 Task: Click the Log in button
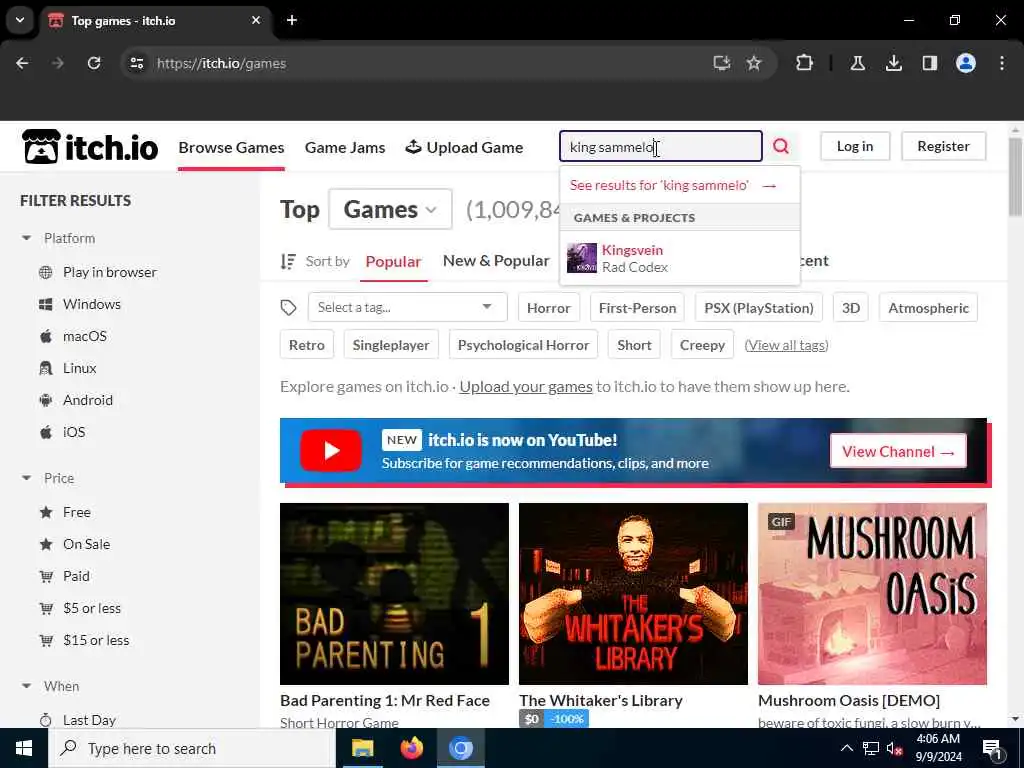click(x=855, y=146)
